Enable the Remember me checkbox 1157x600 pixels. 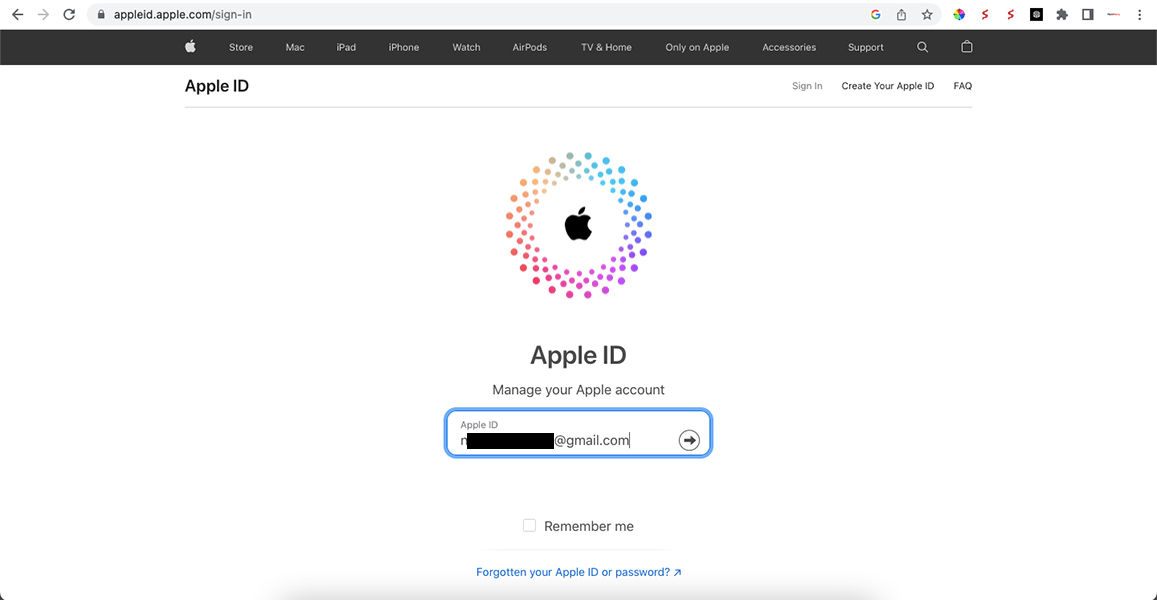click(x=529, y=525)
